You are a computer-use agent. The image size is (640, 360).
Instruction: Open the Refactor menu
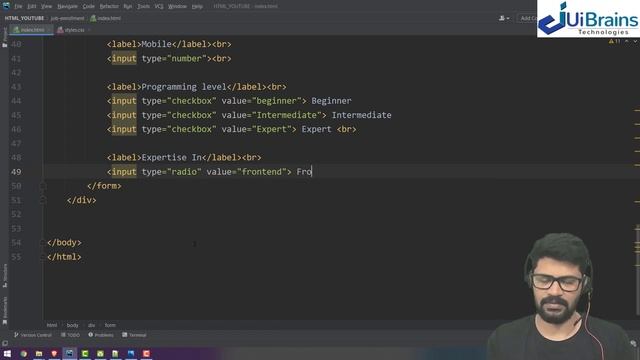coord(109,6)
